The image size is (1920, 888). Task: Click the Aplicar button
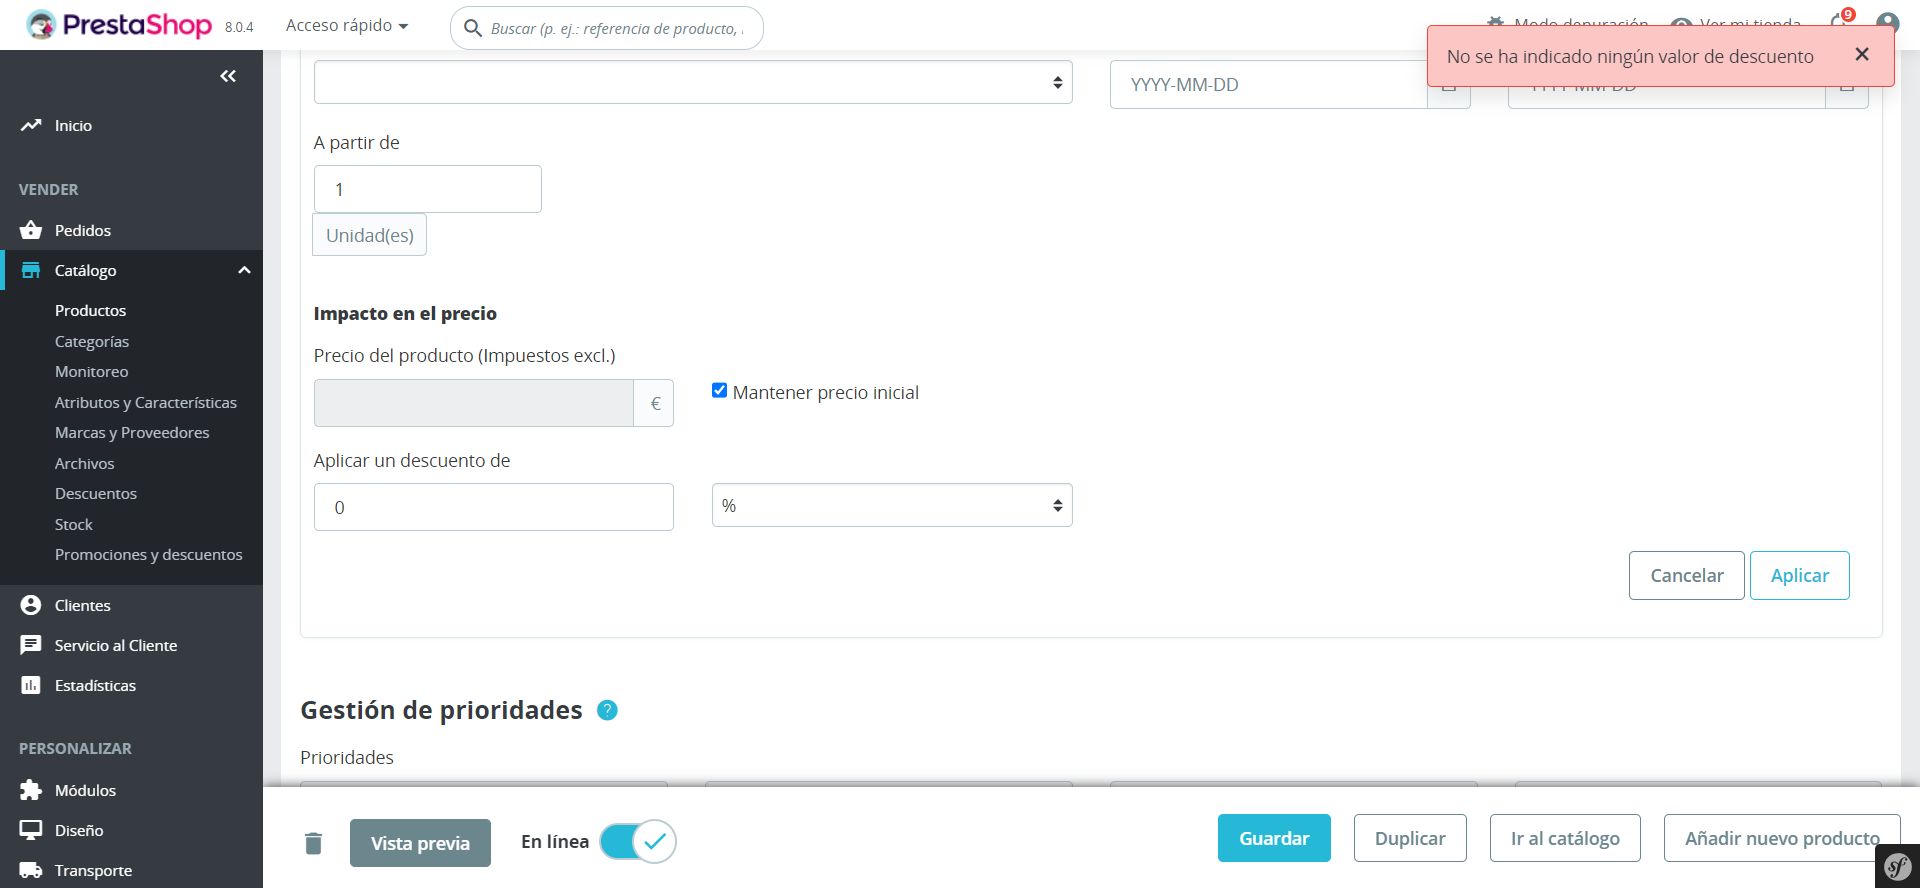[x=1799, y=575]
